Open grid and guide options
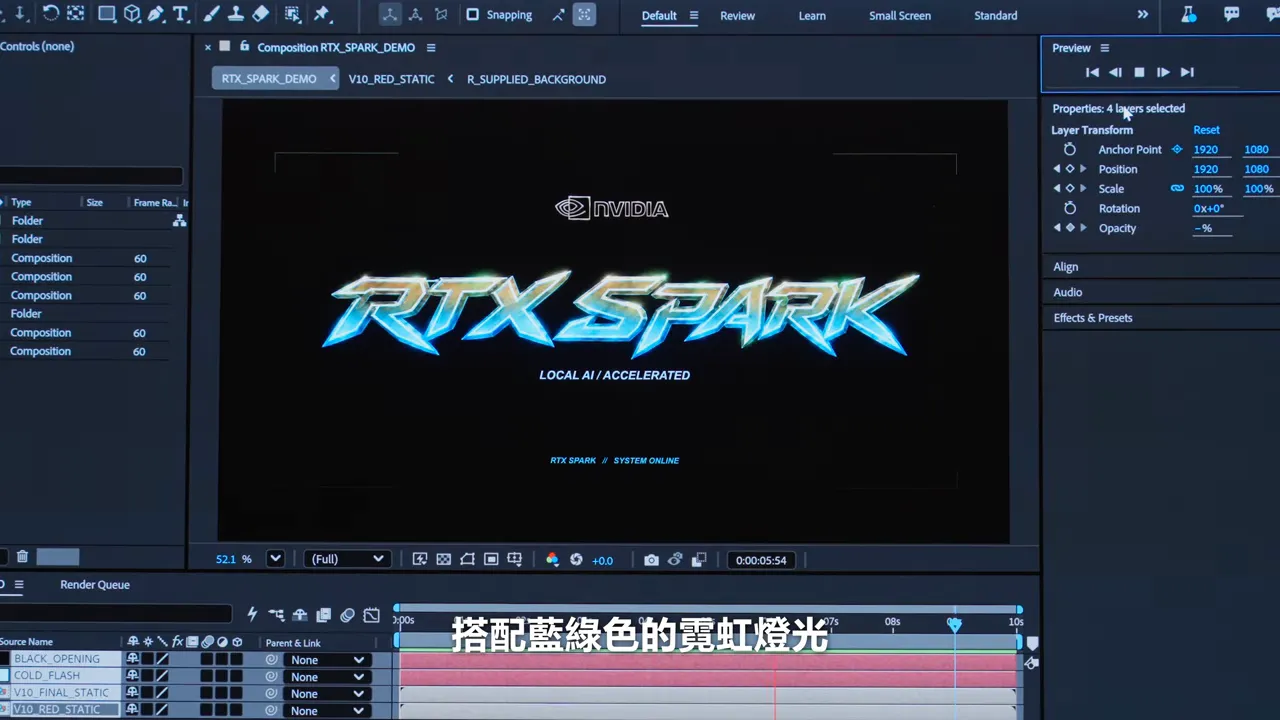The image size is (1280, 720). click(515, 560)
